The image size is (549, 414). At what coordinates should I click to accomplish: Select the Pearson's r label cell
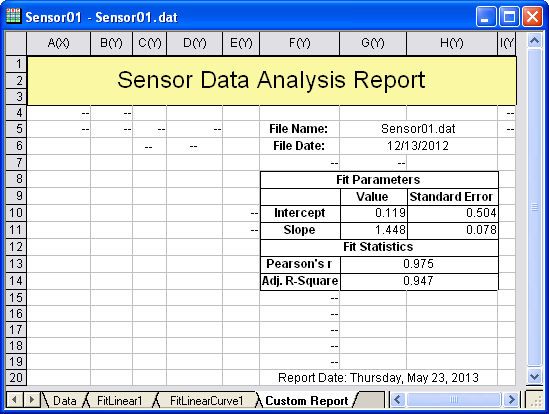click(x=300, y=264)
